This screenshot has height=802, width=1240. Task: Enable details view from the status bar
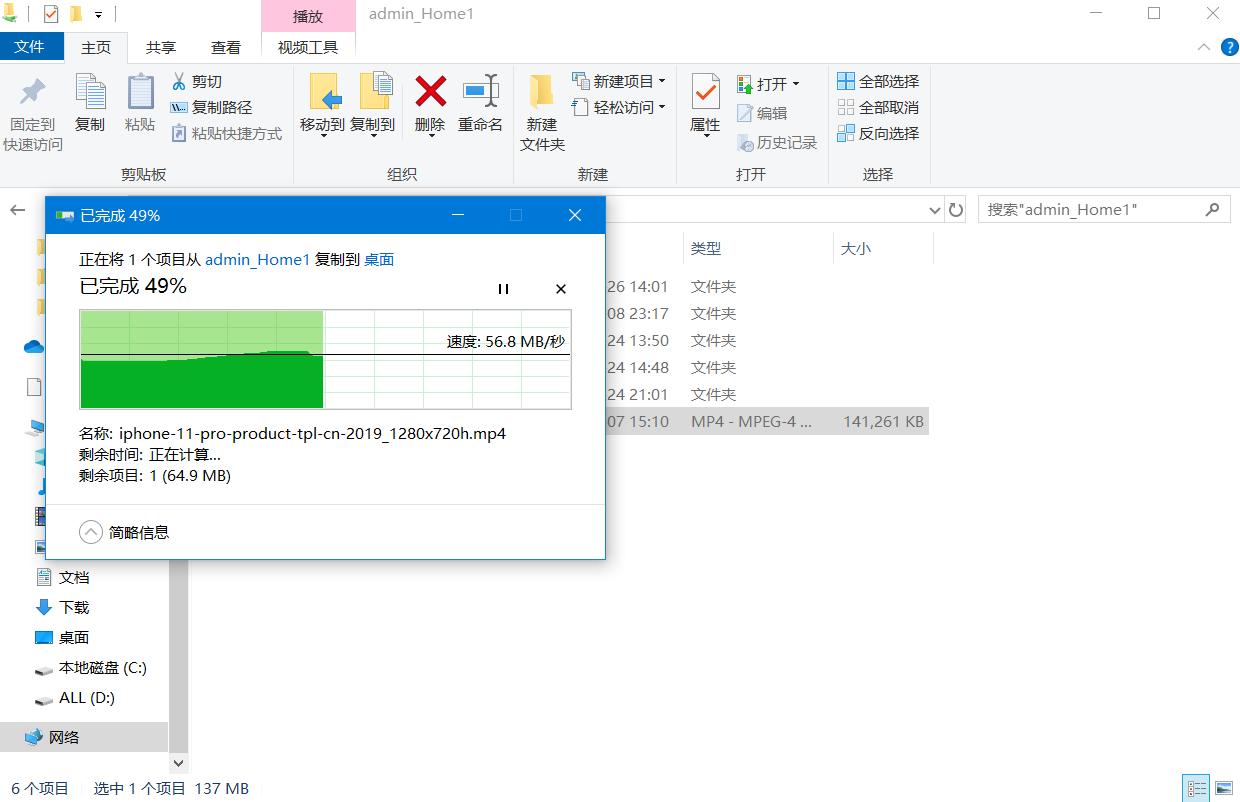click(1196, 787)
